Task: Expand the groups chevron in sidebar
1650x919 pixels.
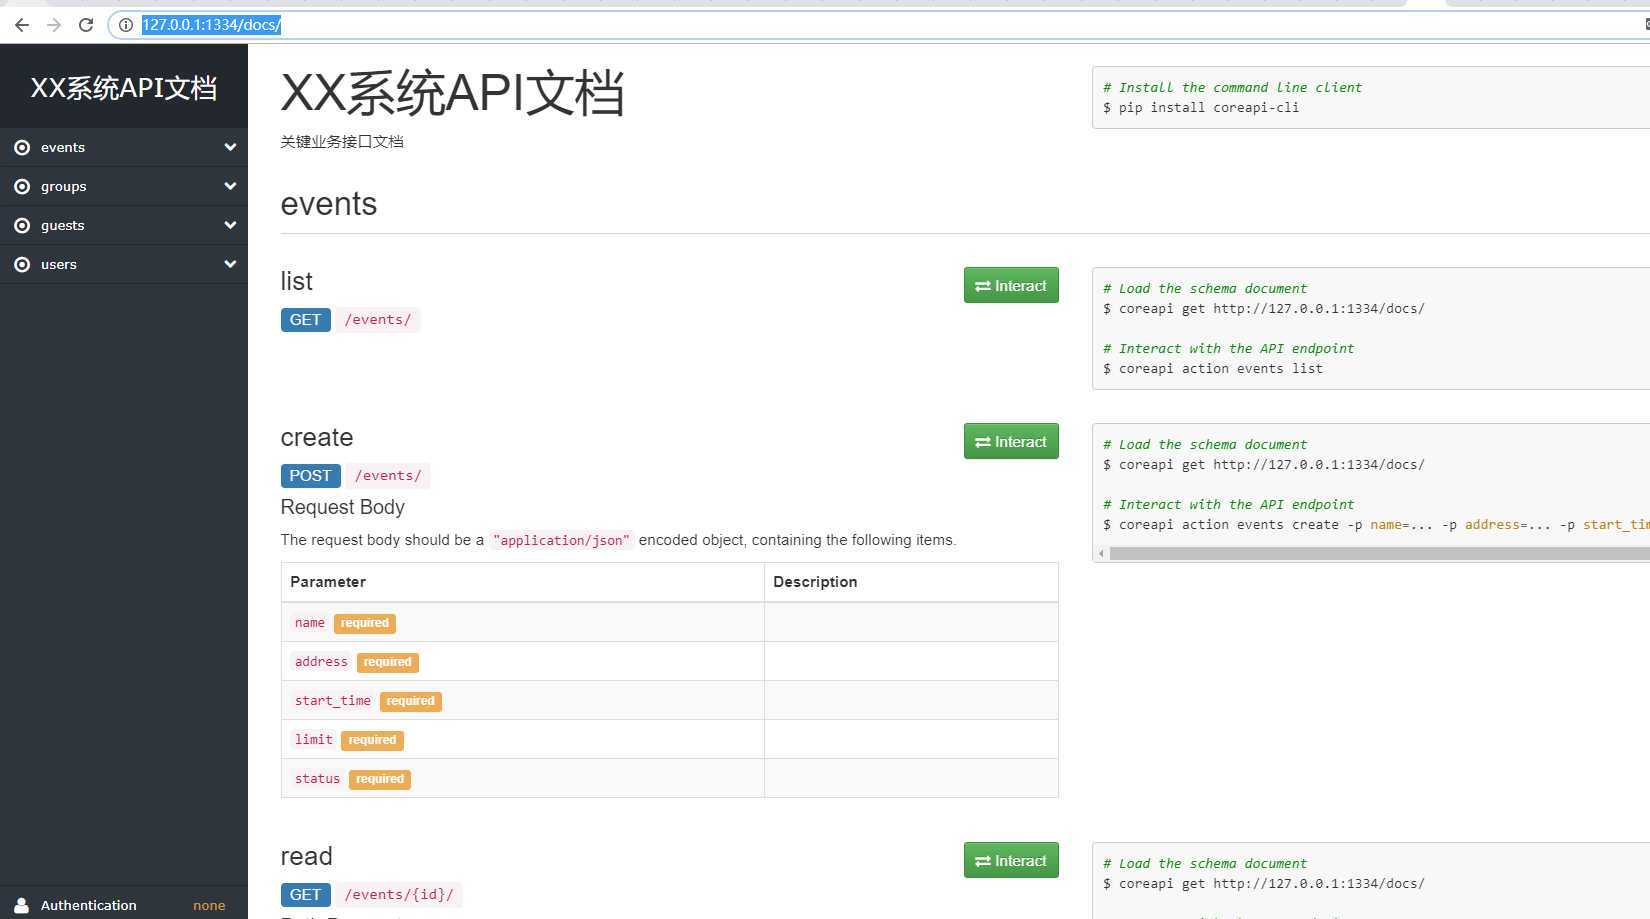Action: point(230,186)
